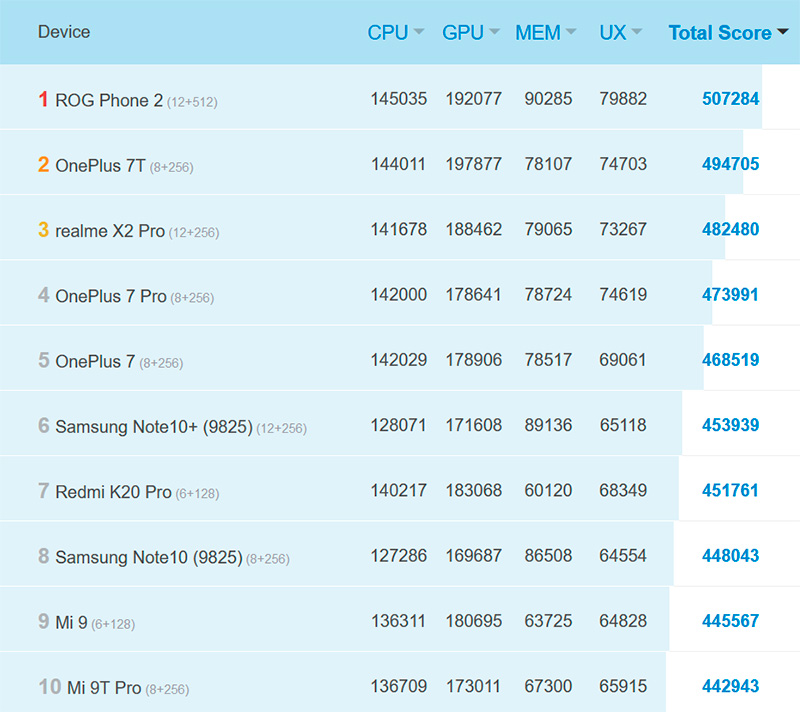Click the Total Score sort arrow
Image resolution: width=800 pixels, height=712 pixels.
click(782, 33)
